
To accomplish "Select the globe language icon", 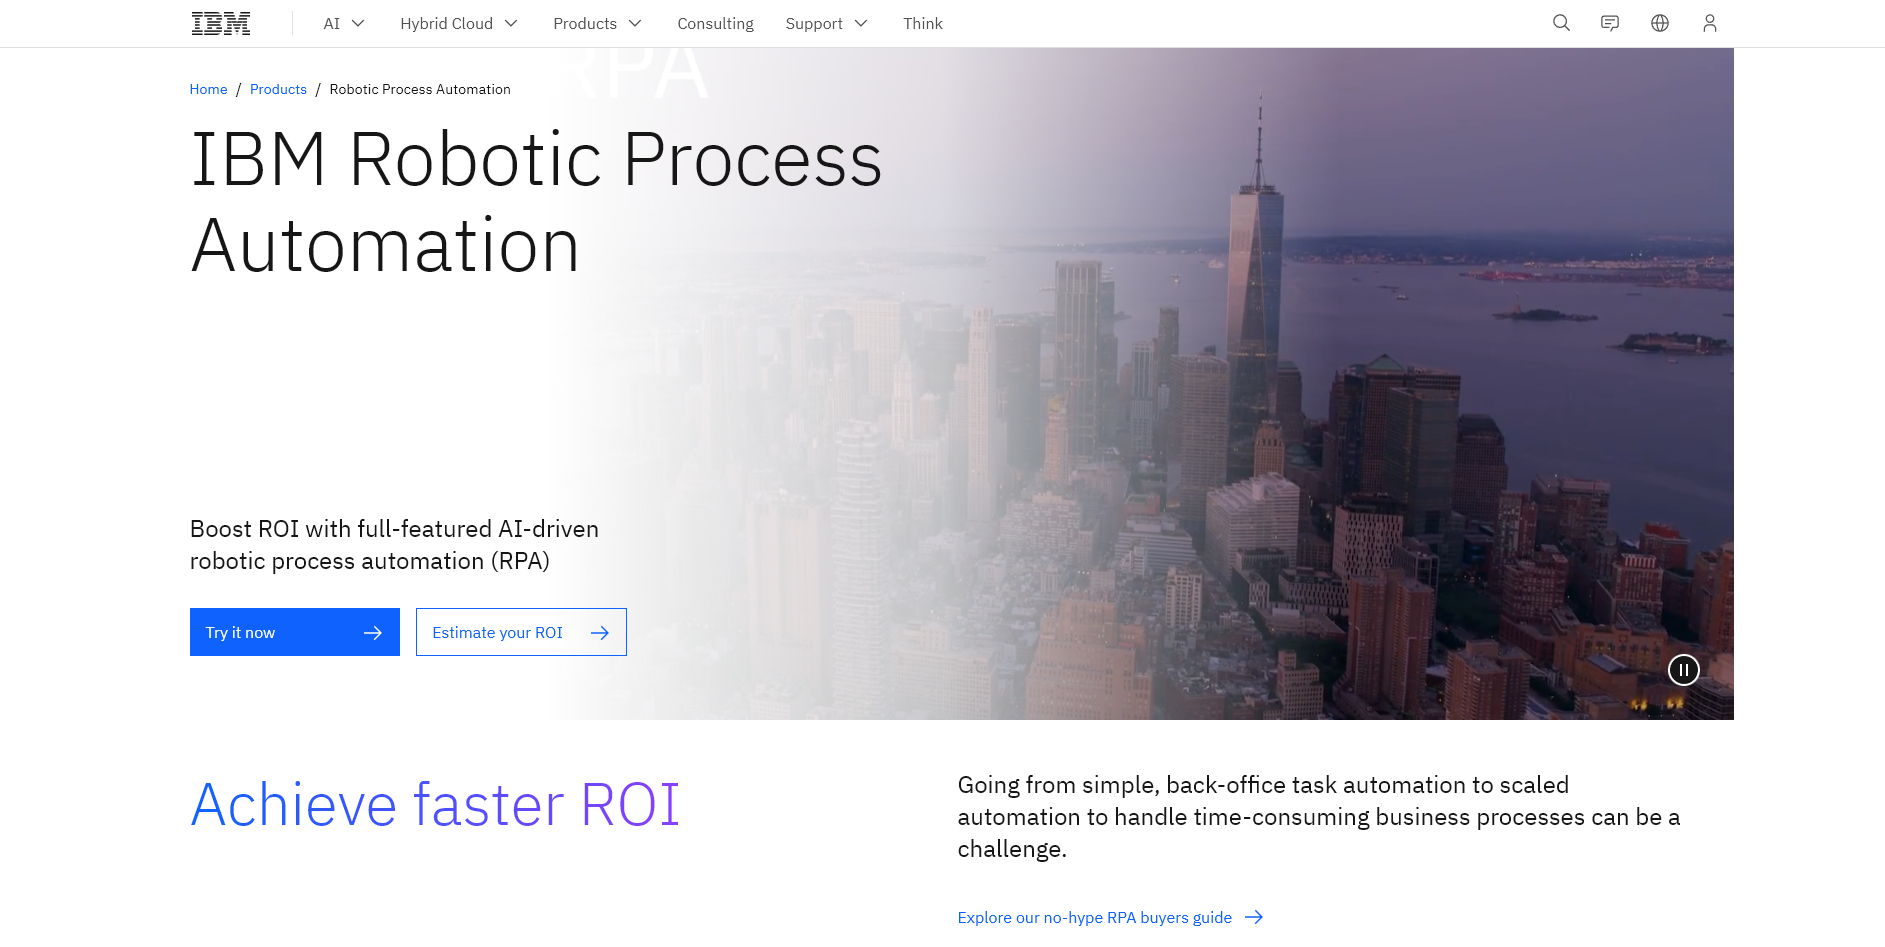I will point(1659,23).
